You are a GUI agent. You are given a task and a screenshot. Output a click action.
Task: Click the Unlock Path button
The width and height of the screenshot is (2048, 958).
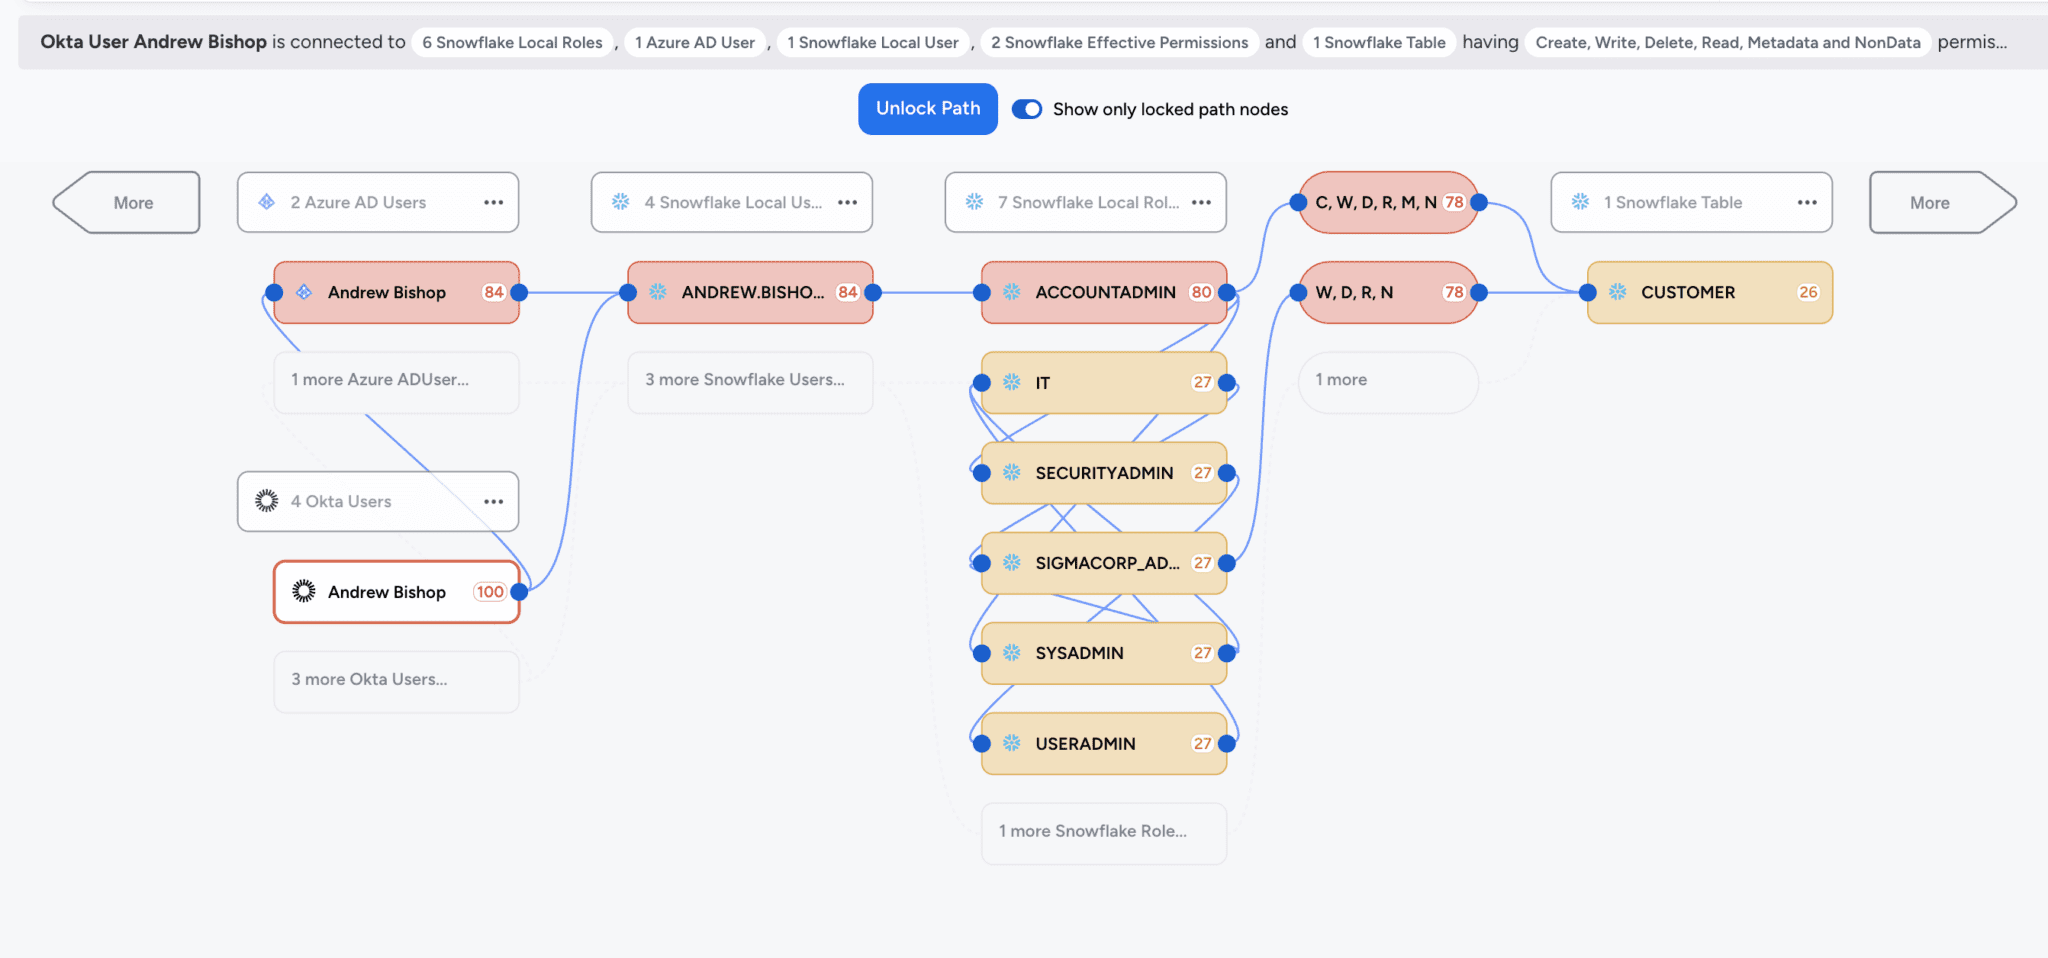(927, 109)
